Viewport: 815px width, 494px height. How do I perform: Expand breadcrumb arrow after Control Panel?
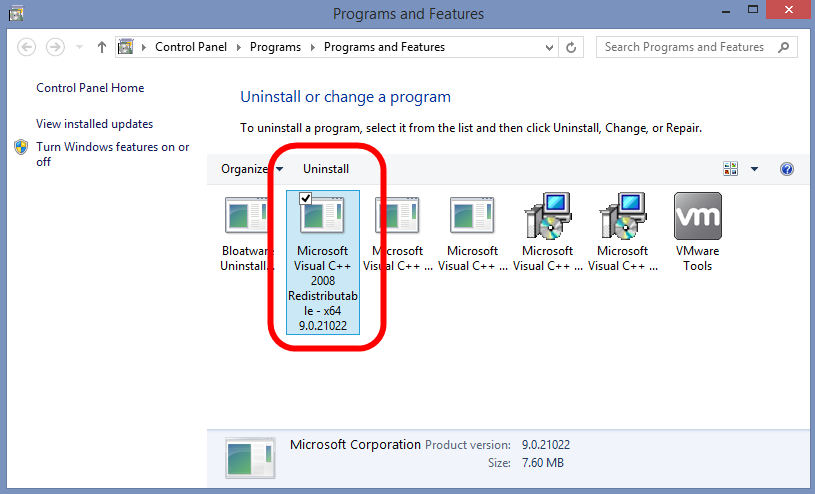pyautogui.click(x=239, y=47)
